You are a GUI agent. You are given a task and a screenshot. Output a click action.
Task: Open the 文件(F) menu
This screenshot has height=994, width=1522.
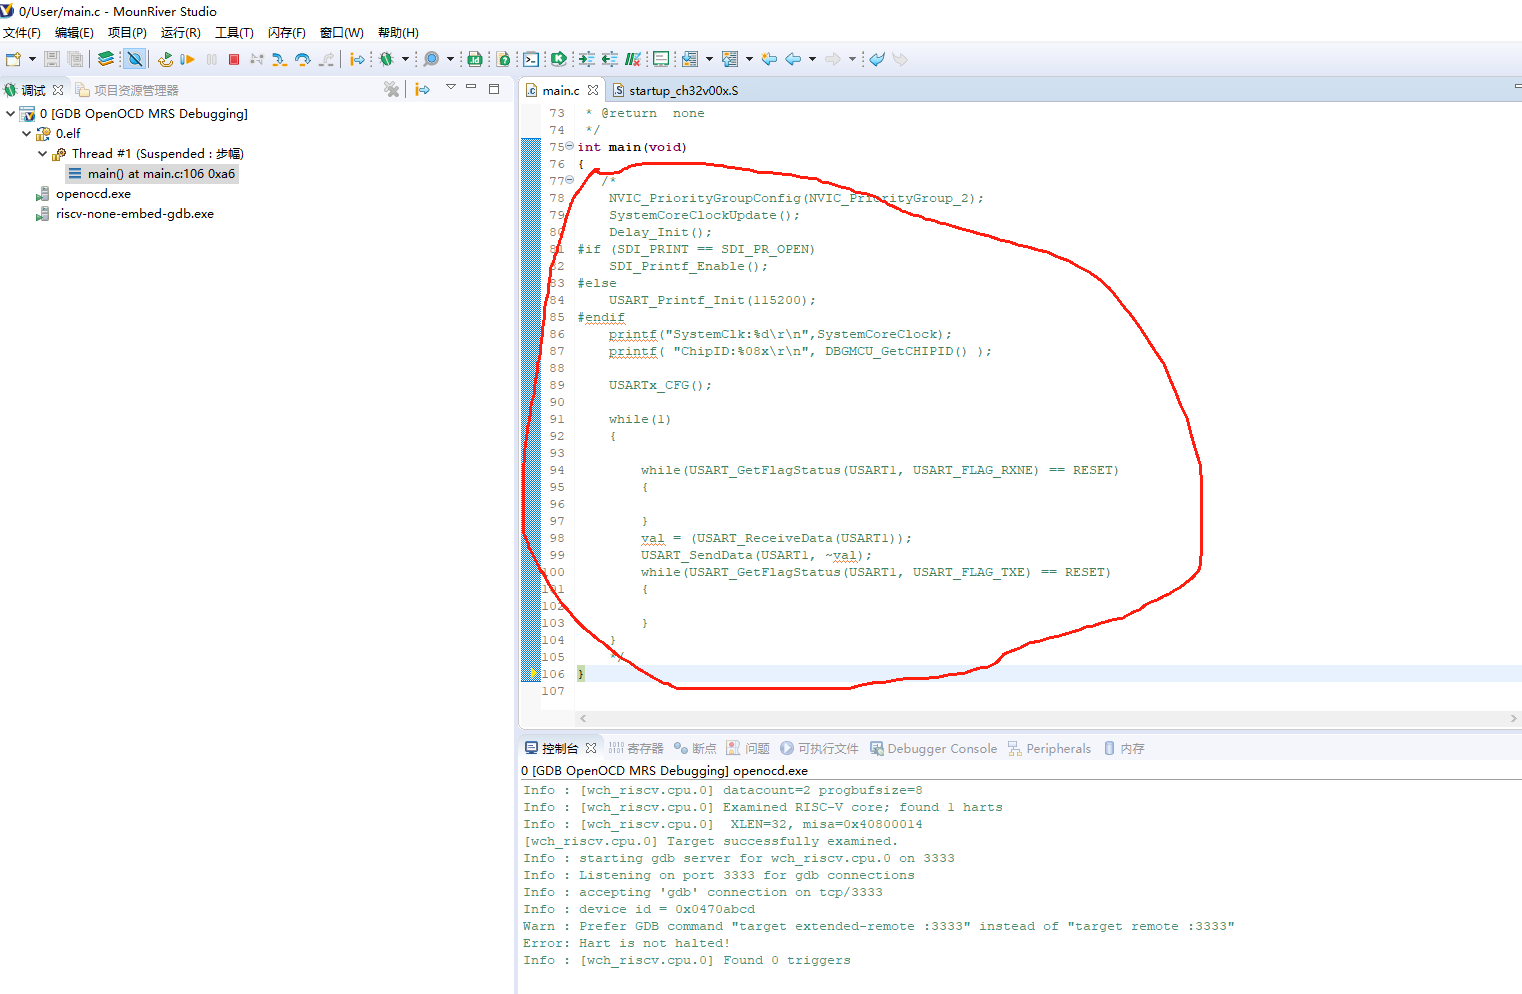22,33
